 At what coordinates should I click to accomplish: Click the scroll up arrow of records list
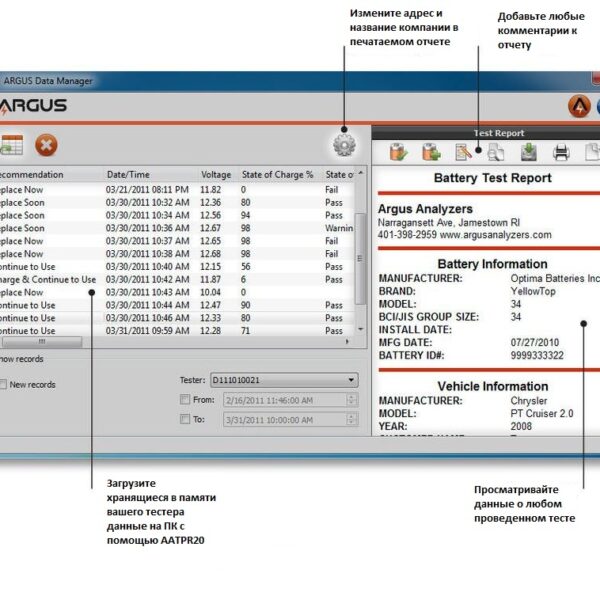click(360, 173)
